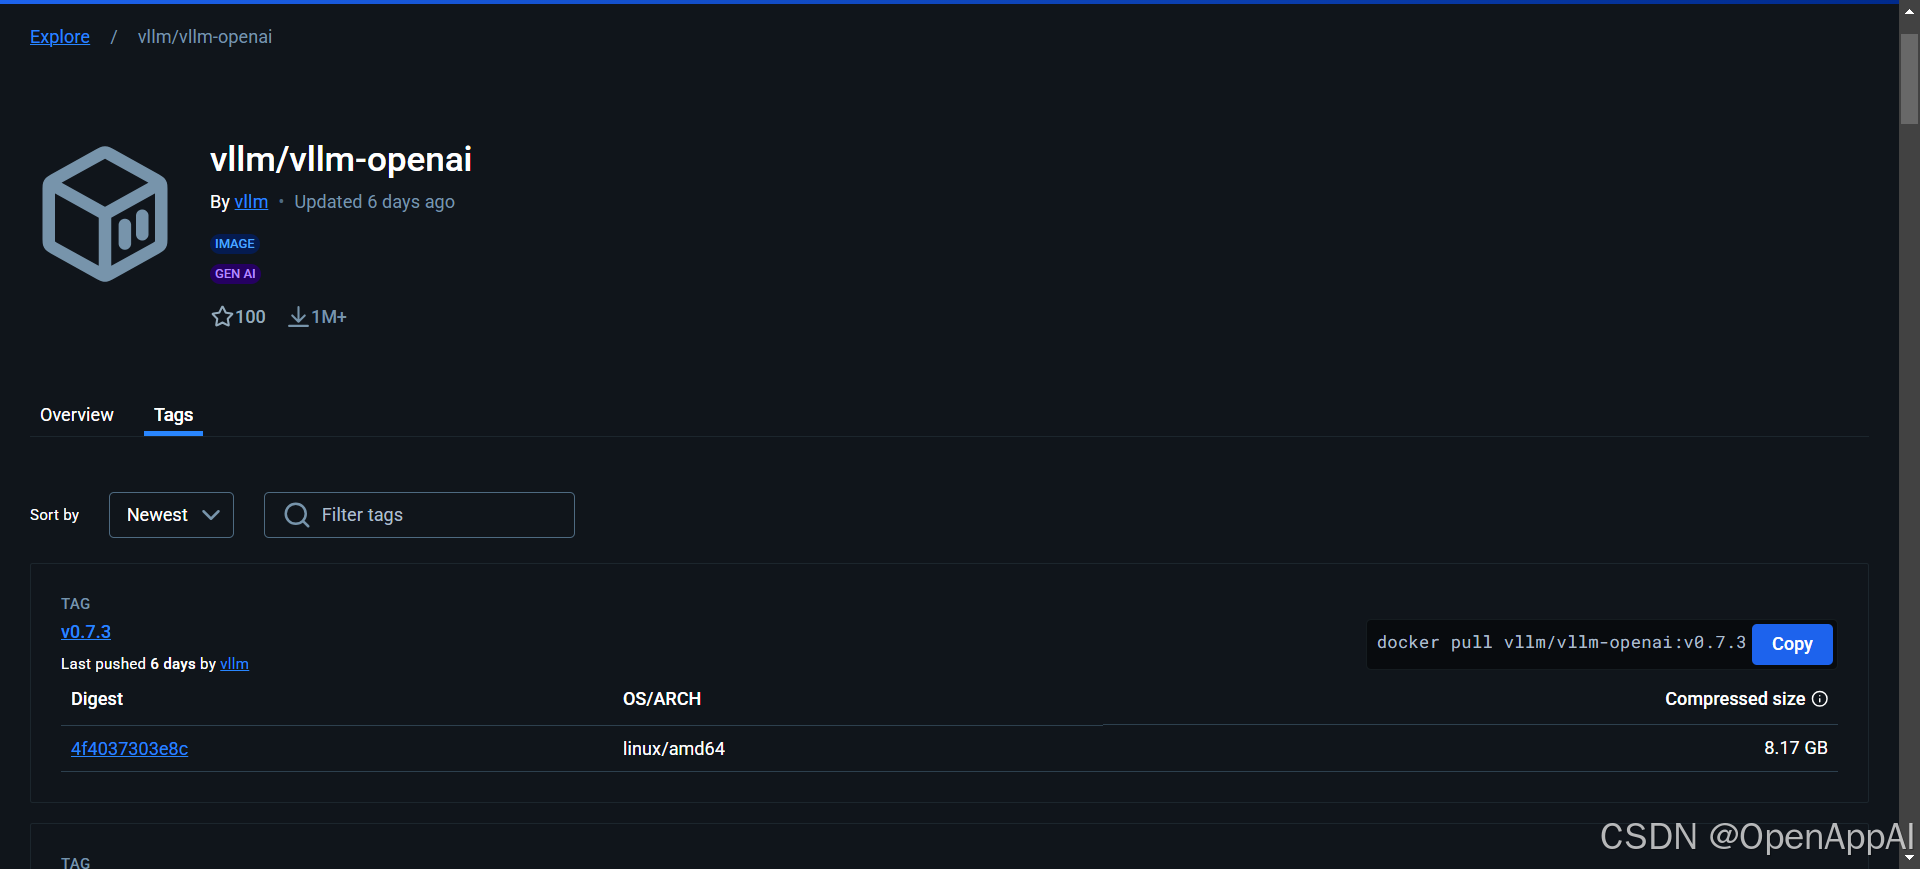Click the Updated 6 days ago text
Viewport: 1920px width, 869px height.
(374, 202)
